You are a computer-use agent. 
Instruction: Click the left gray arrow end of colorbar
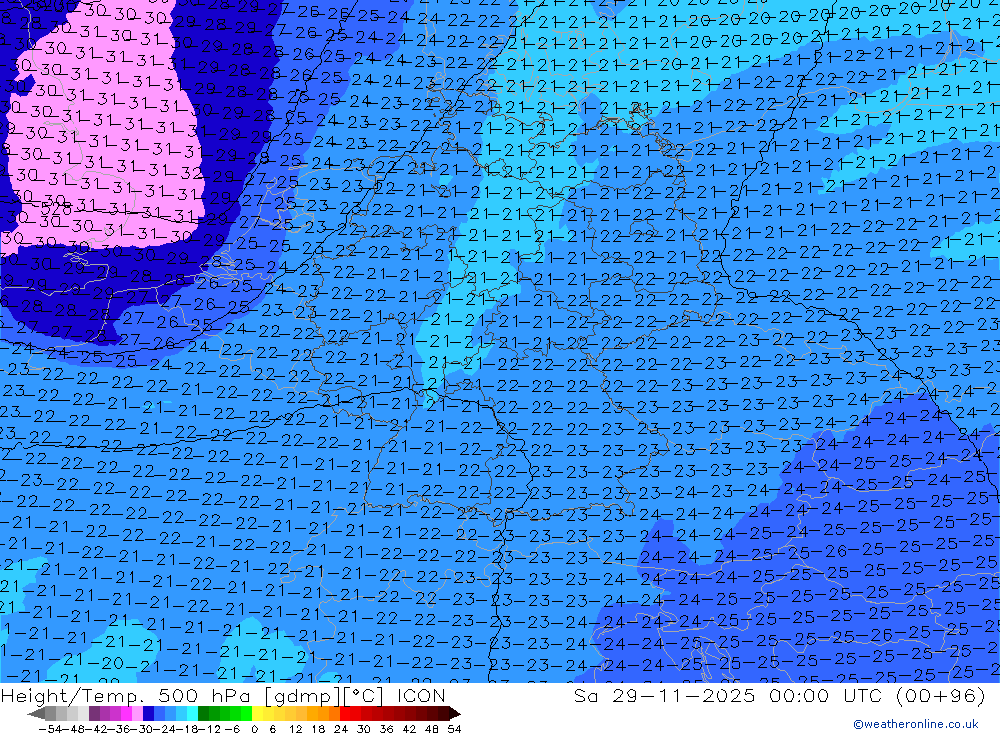(x=36, y=714)
